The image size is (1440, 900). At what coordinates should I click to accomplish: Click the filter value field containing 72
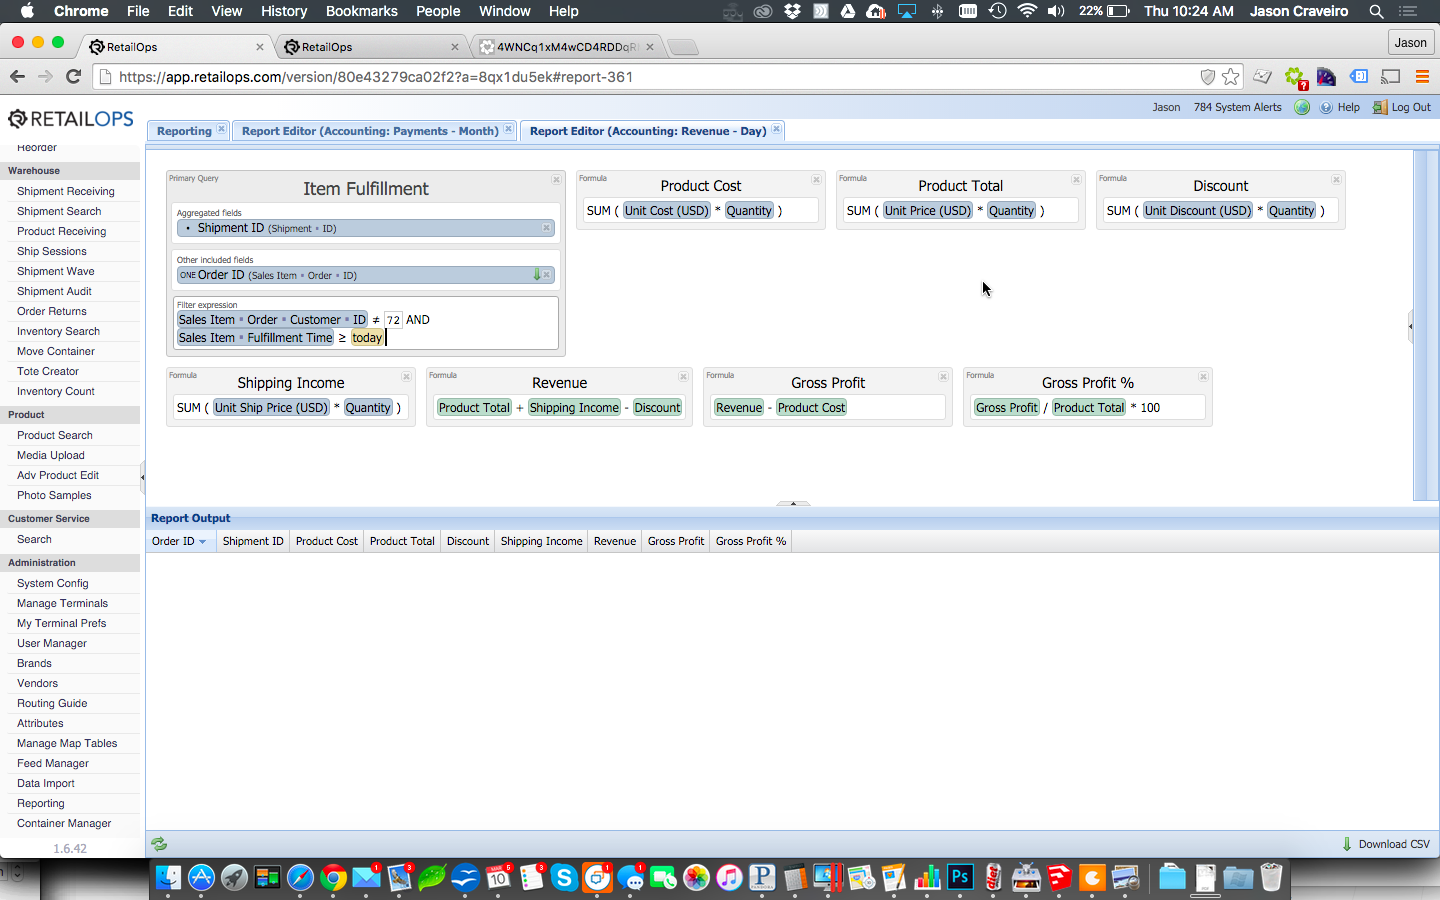tap(393, 320)
